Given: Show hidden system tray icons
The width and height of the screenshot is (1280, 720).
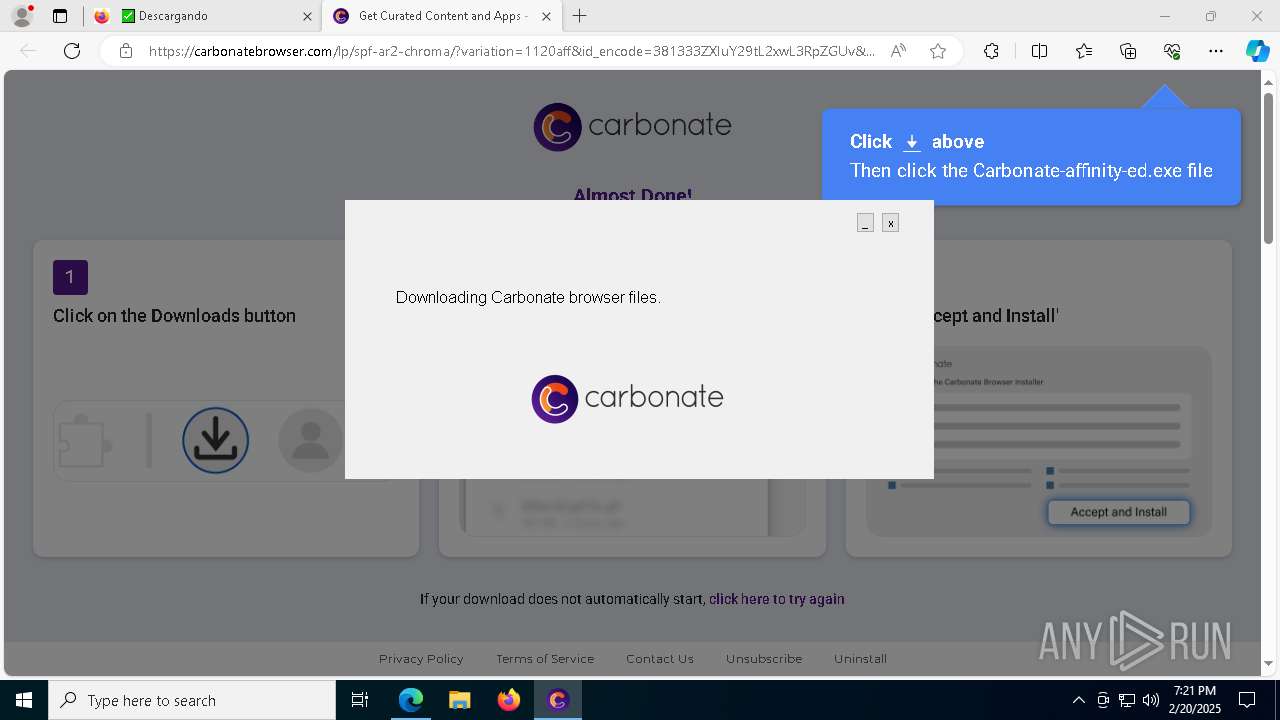Looking at the screenshot, I should (1078, 700).
